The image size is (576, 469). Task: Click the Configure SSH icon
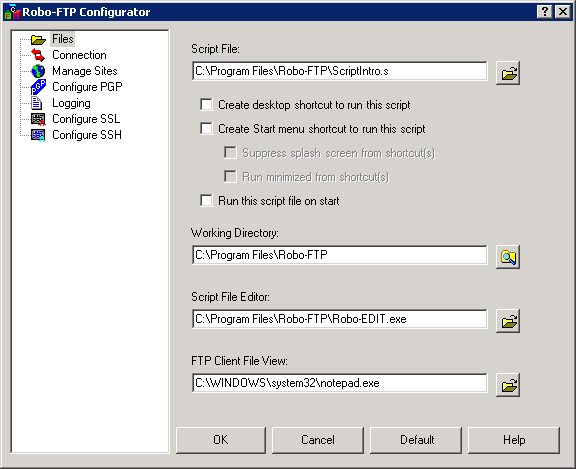pyautogui.click(x=38, y=135)
